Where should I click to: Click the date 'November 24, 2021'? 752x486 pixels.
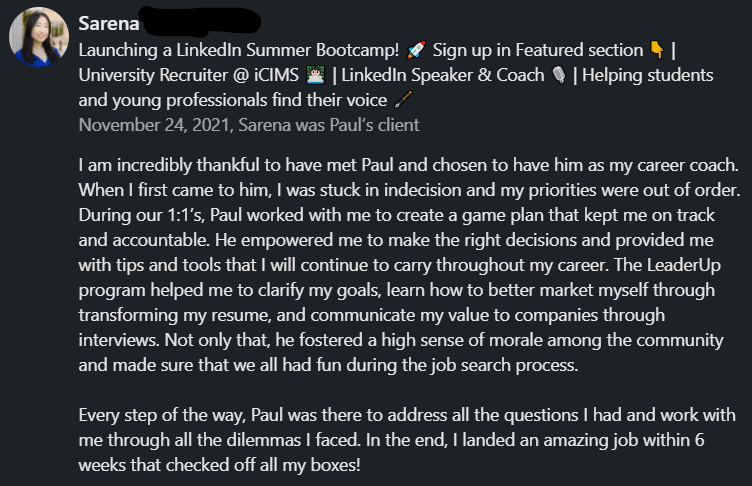(146, 125)
